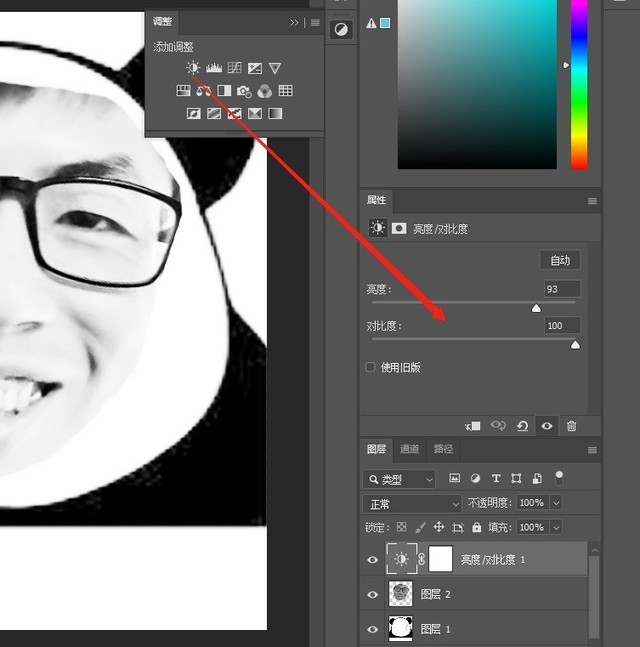Reset adjustment to defaults icon
Screen dimensions: 640x647
[522, 426]
